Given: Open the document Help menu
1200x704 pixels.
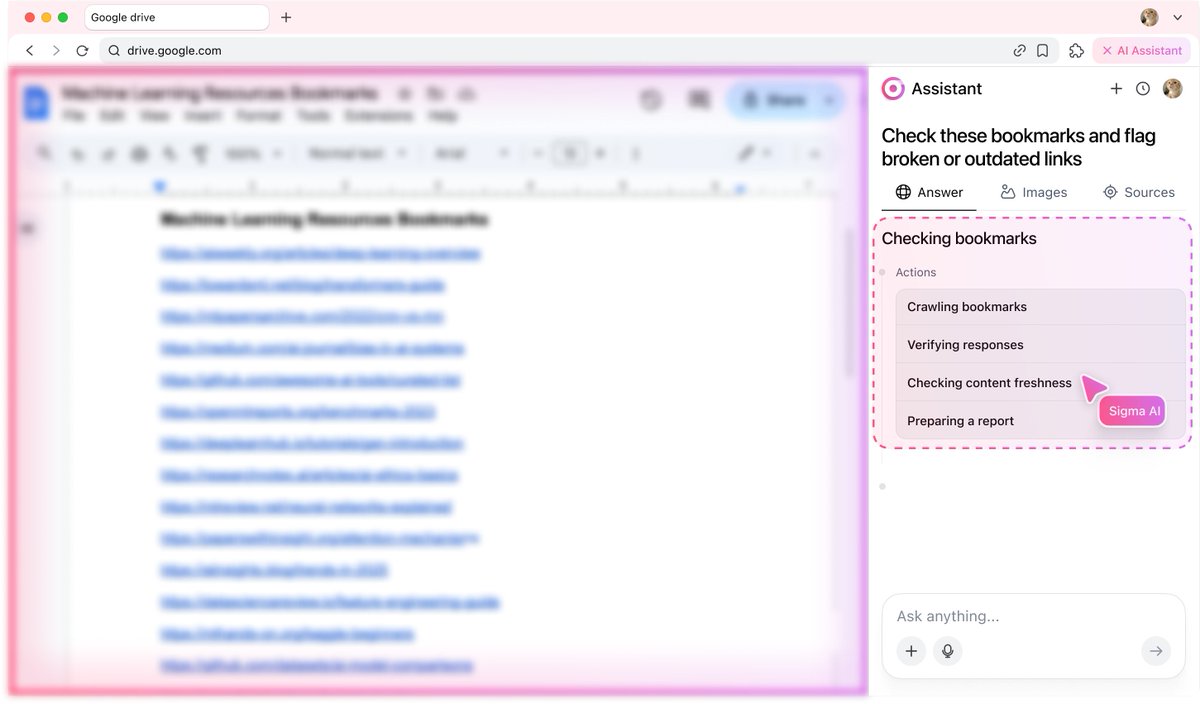Looking at the screenshot, I should (x=443, y=116).
